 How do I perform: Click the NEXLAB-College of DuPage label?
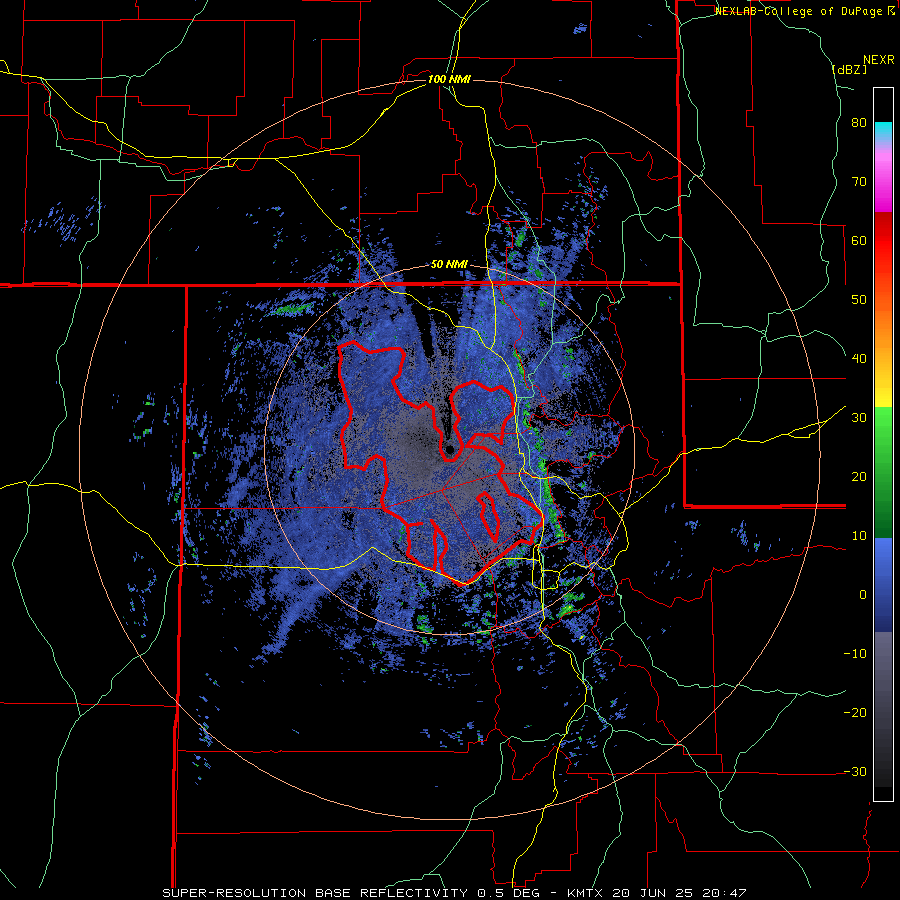point(799,11)
